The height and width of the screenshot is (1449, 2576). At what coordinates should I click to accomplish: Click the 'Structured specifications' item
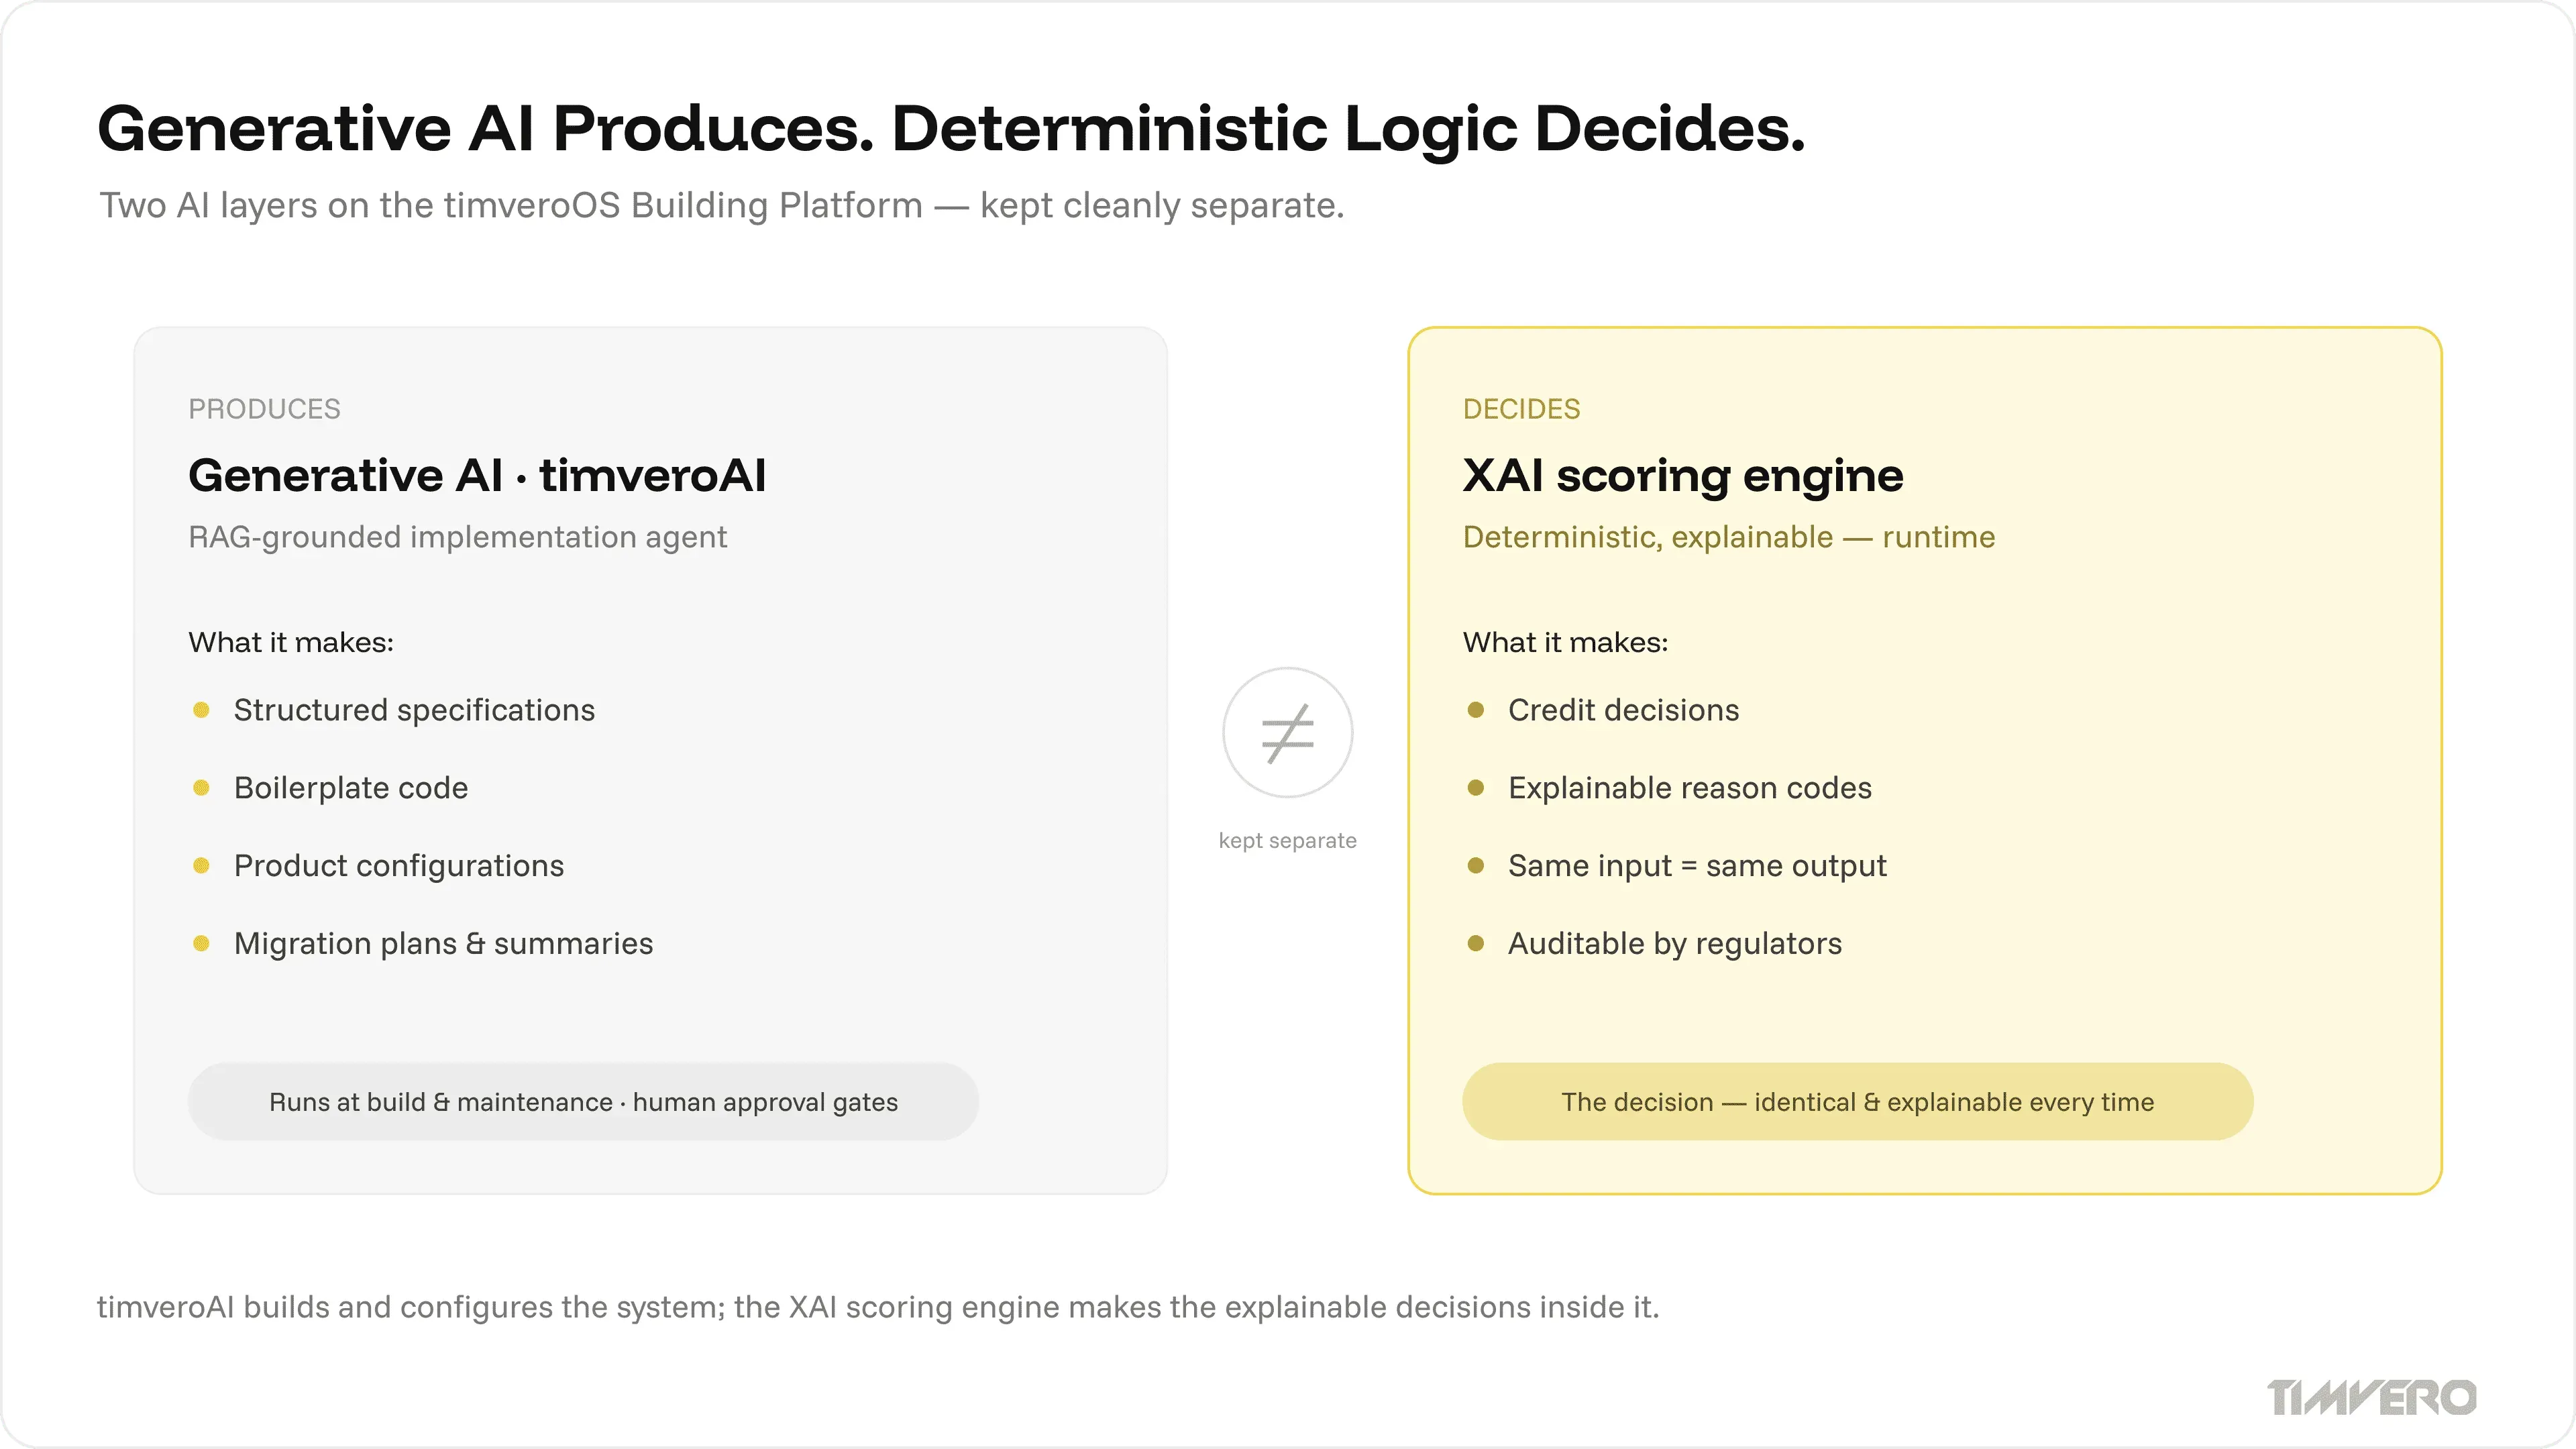pos(393,710)
